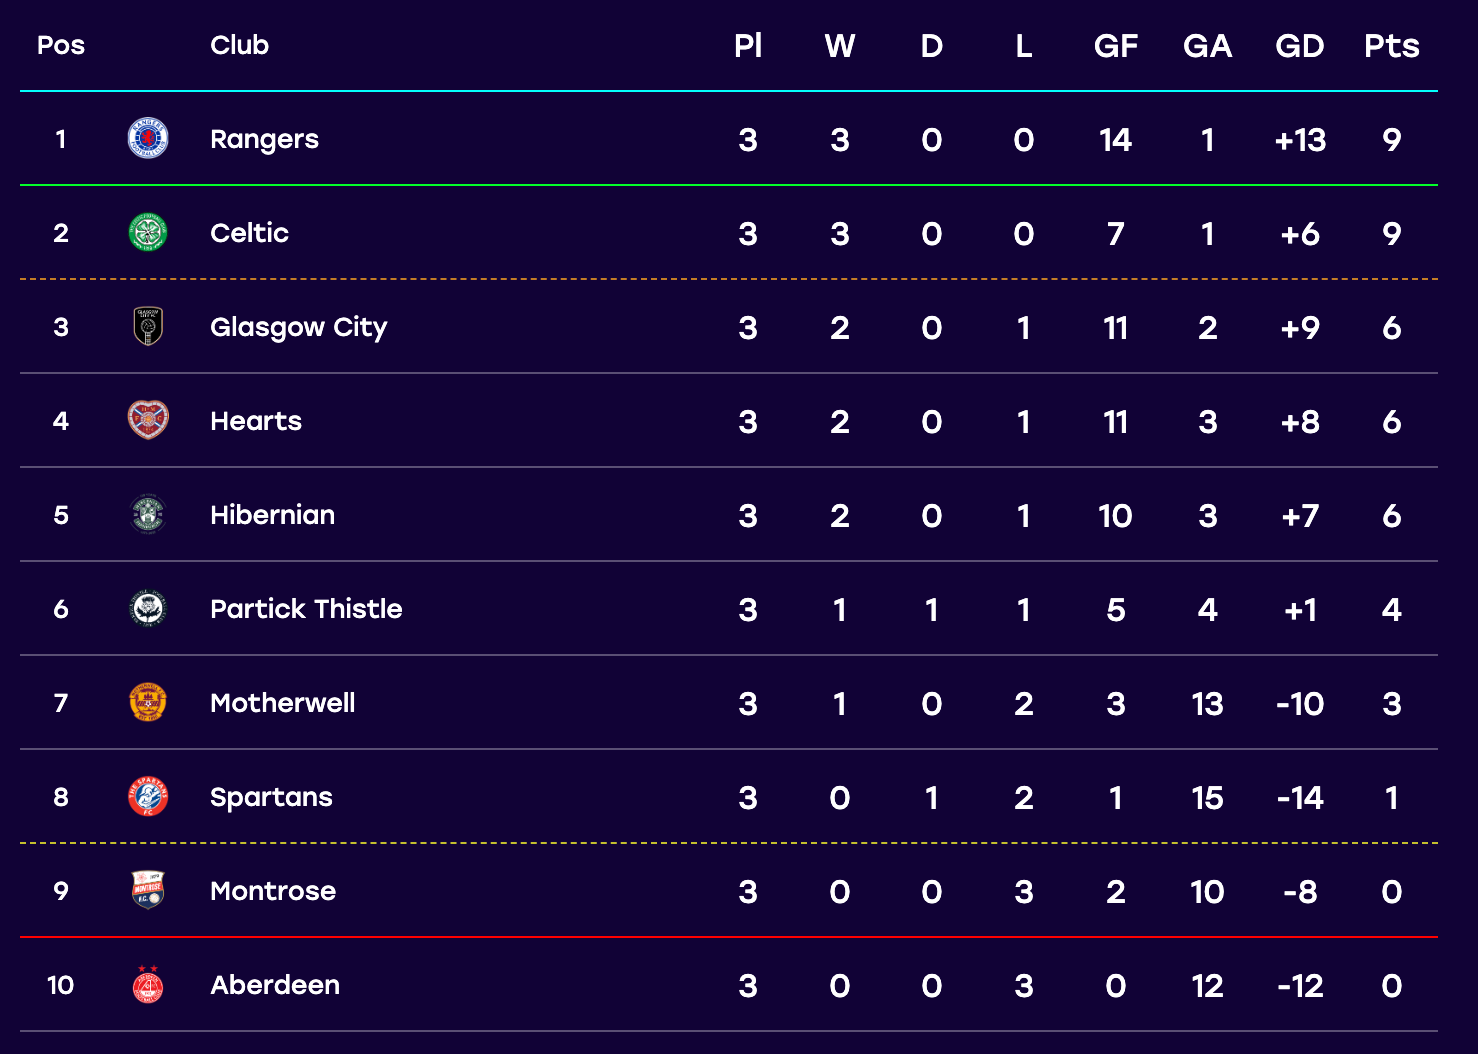Image resolution: width=1478 pixels, height=1054 pixels.
Task: Click the Celtic club crest
Action: [148, 232]
